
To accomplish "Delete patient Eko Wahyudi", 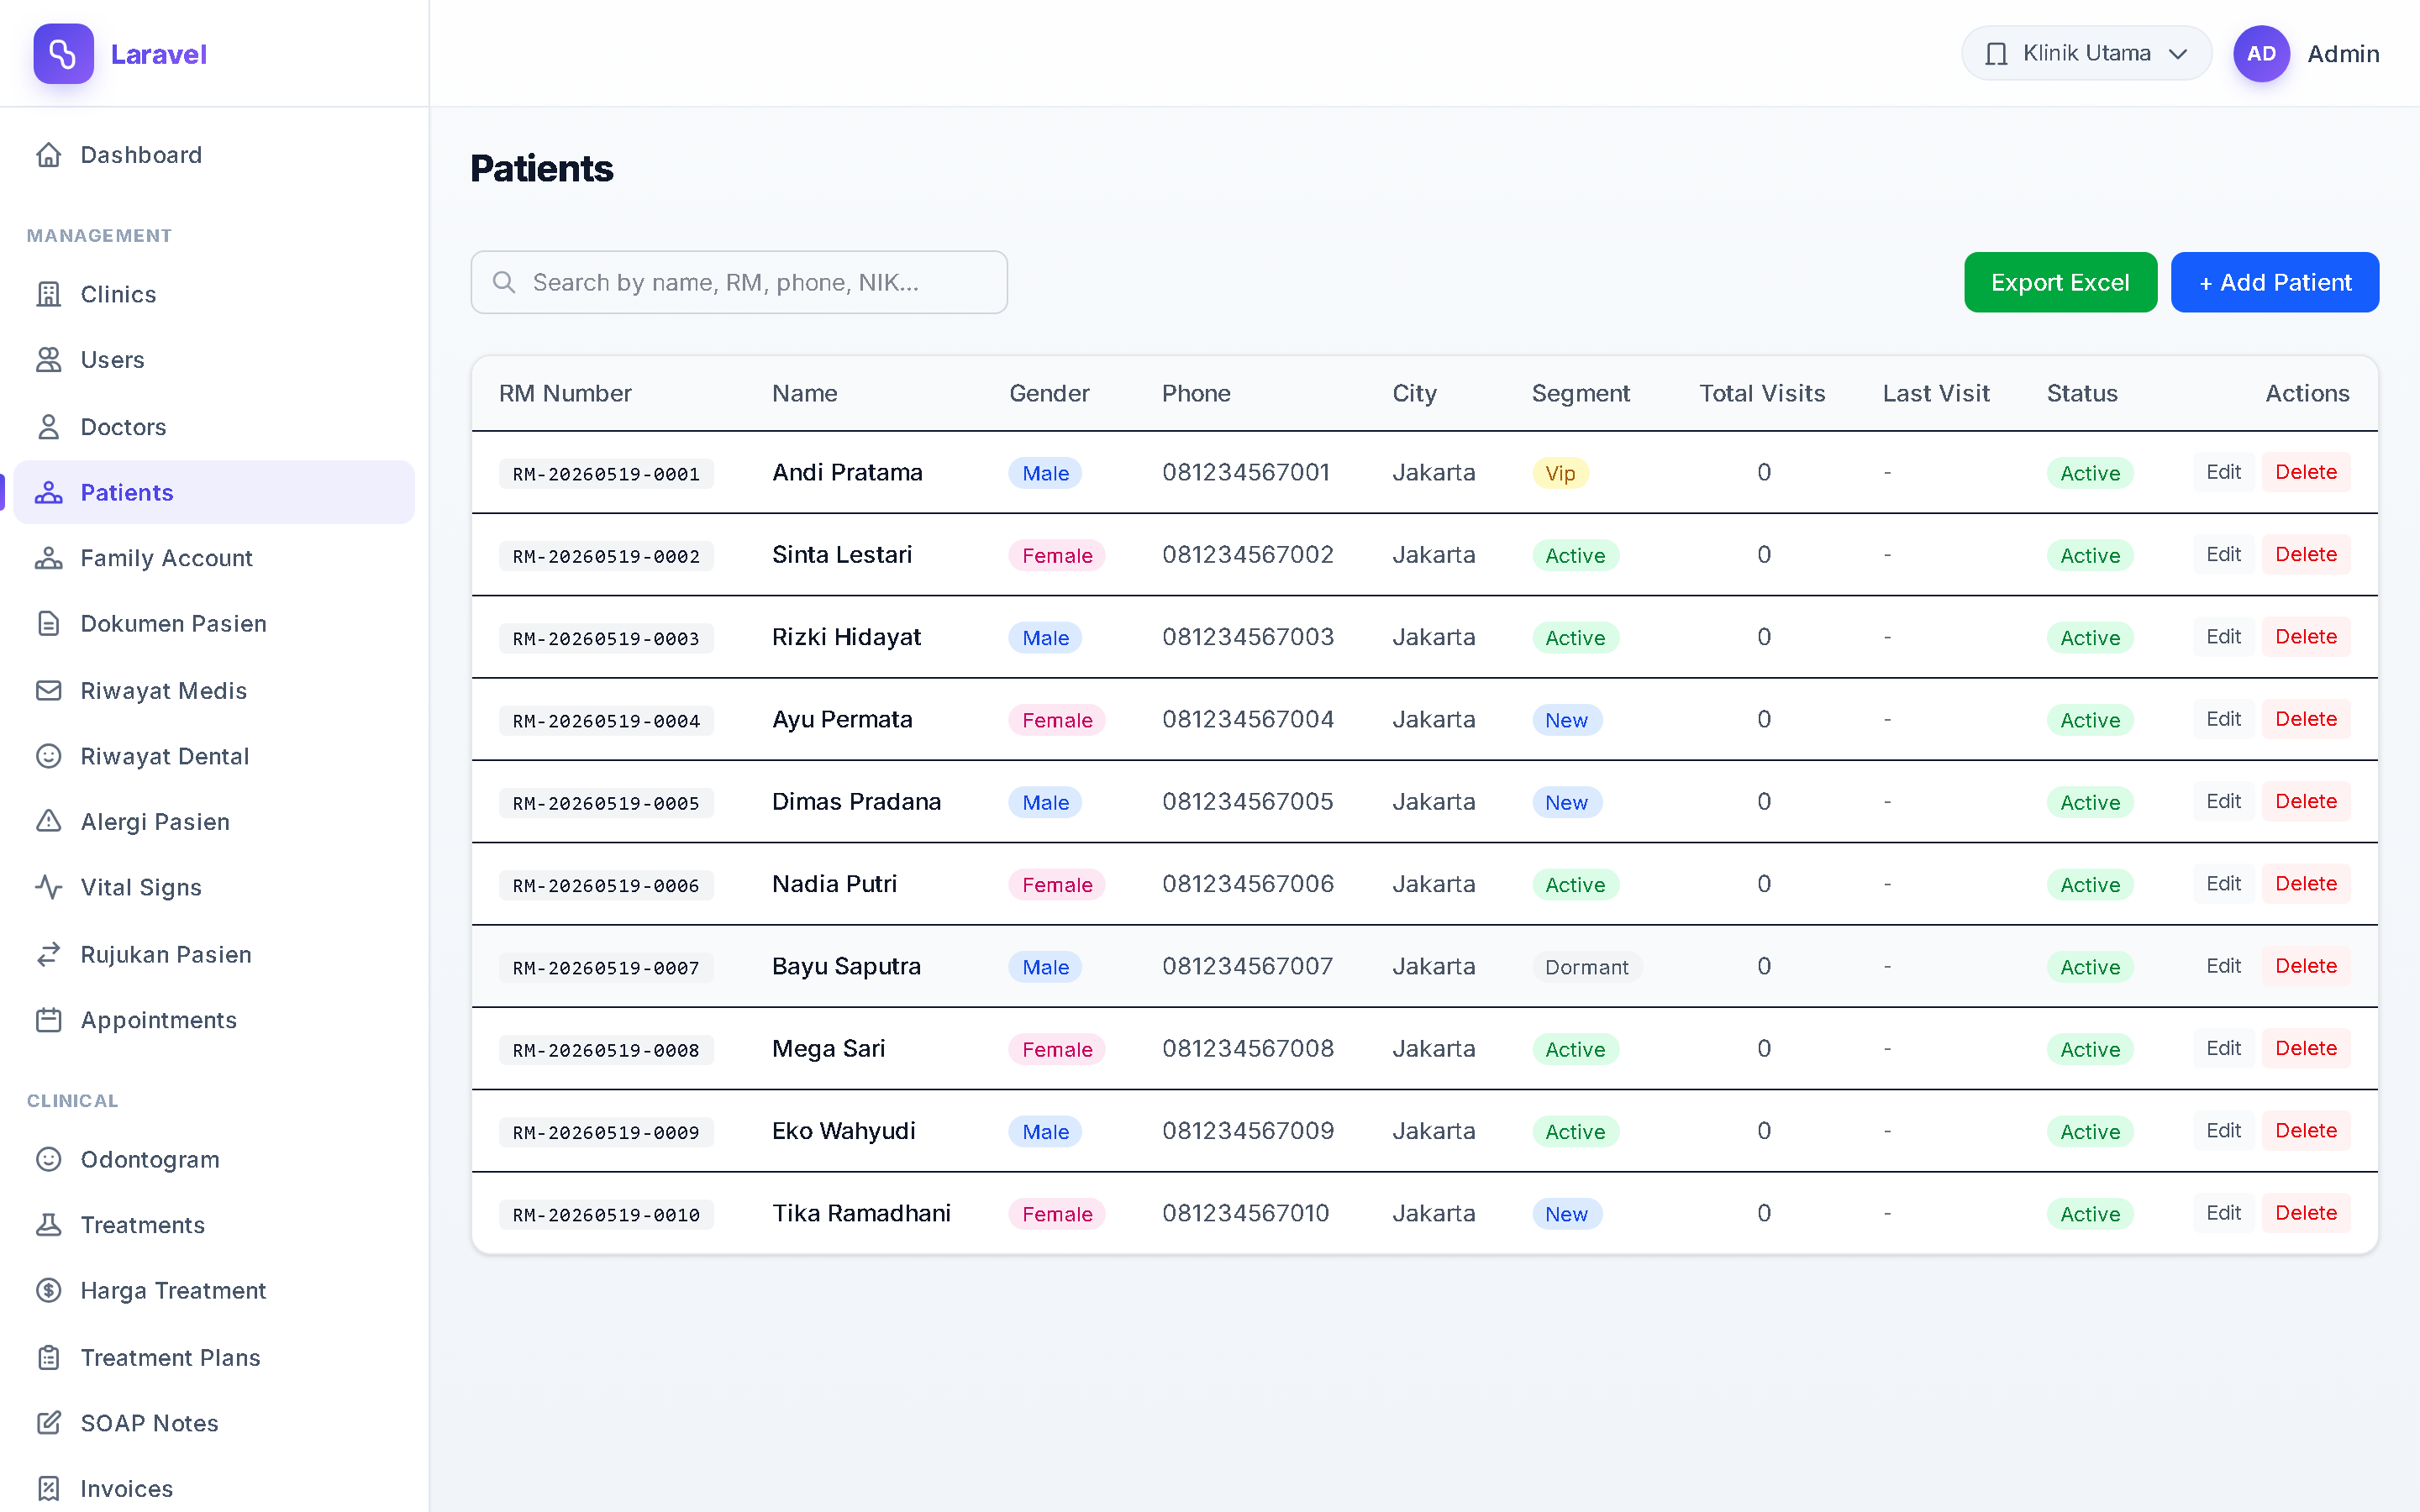I will 2305,1131.
